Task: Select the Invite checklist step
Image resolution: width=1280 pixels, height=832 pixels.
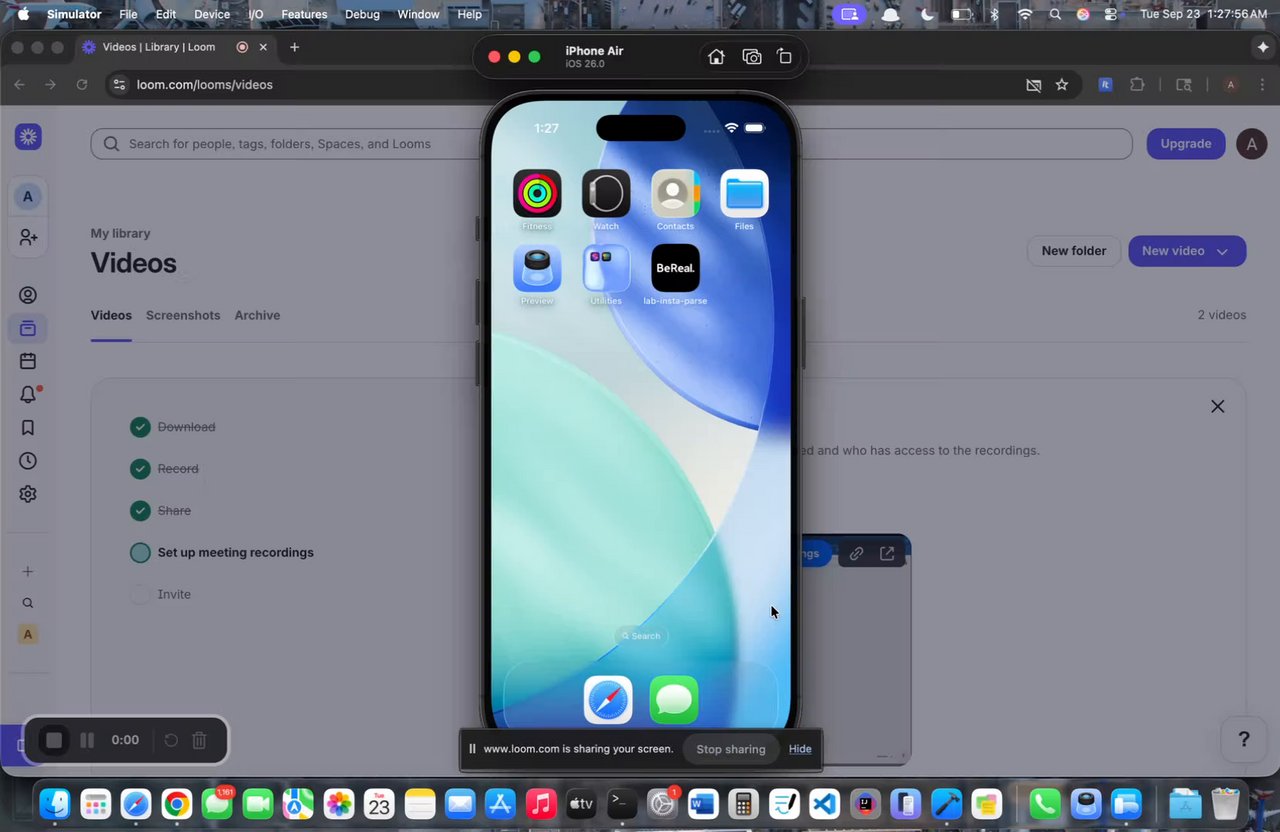Action: point(174,594)
